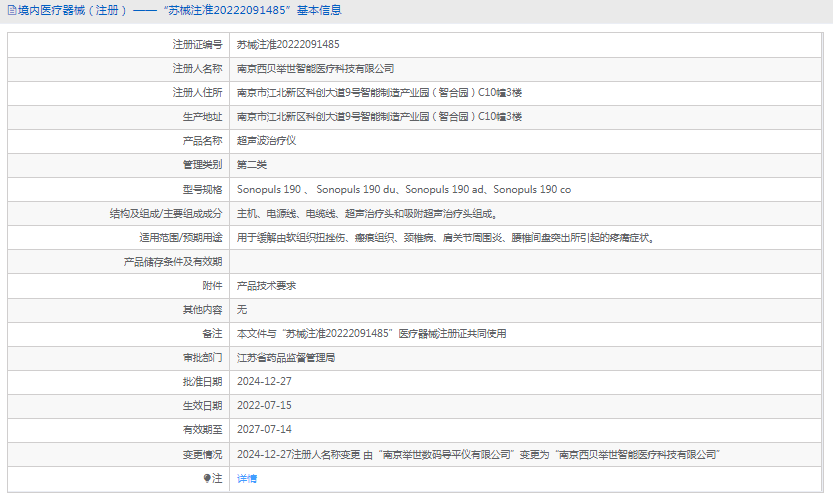833x500 pixels.
Task: Select registration number 苏械注准20222091485 value
Action: click(x=288, y=45)
